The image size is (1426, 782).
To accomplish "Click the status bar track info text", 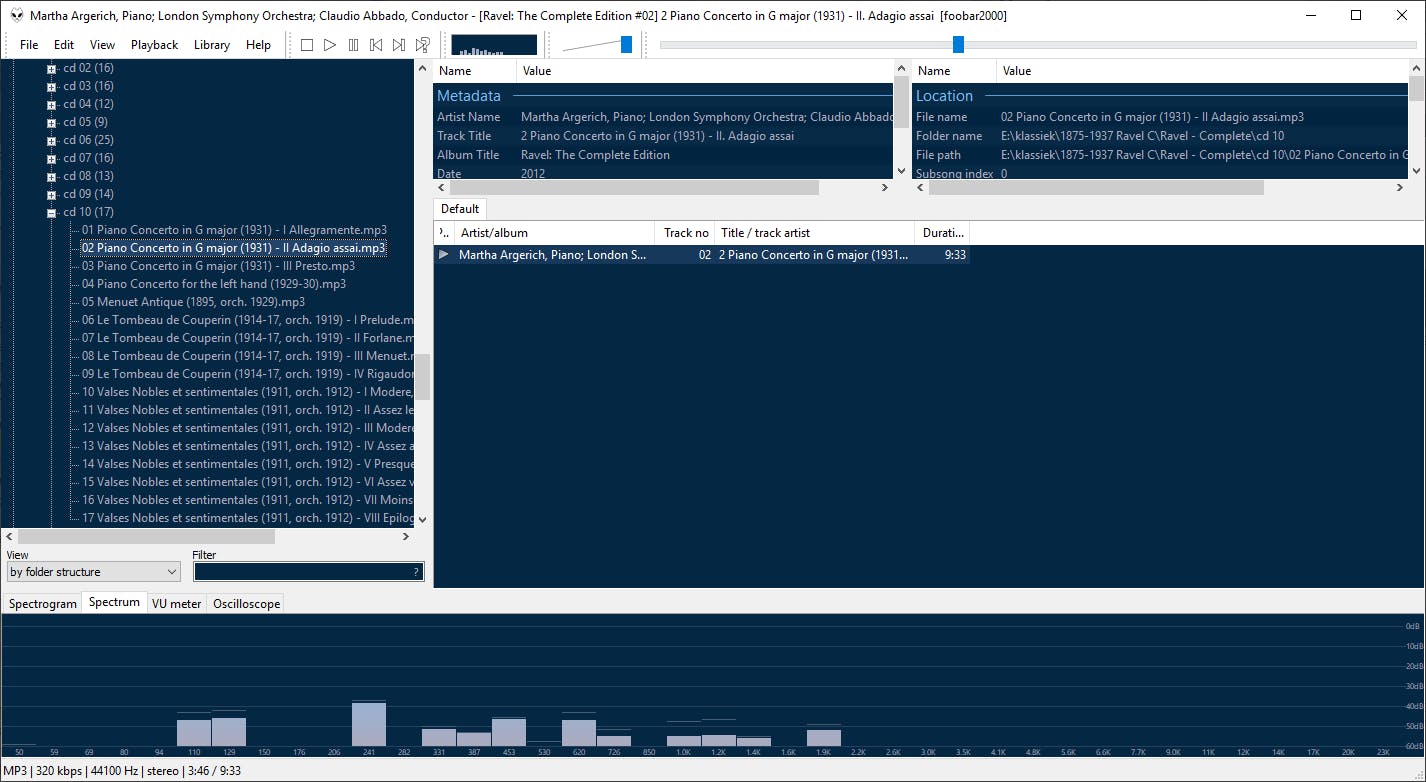I will (x=121, y=771).
